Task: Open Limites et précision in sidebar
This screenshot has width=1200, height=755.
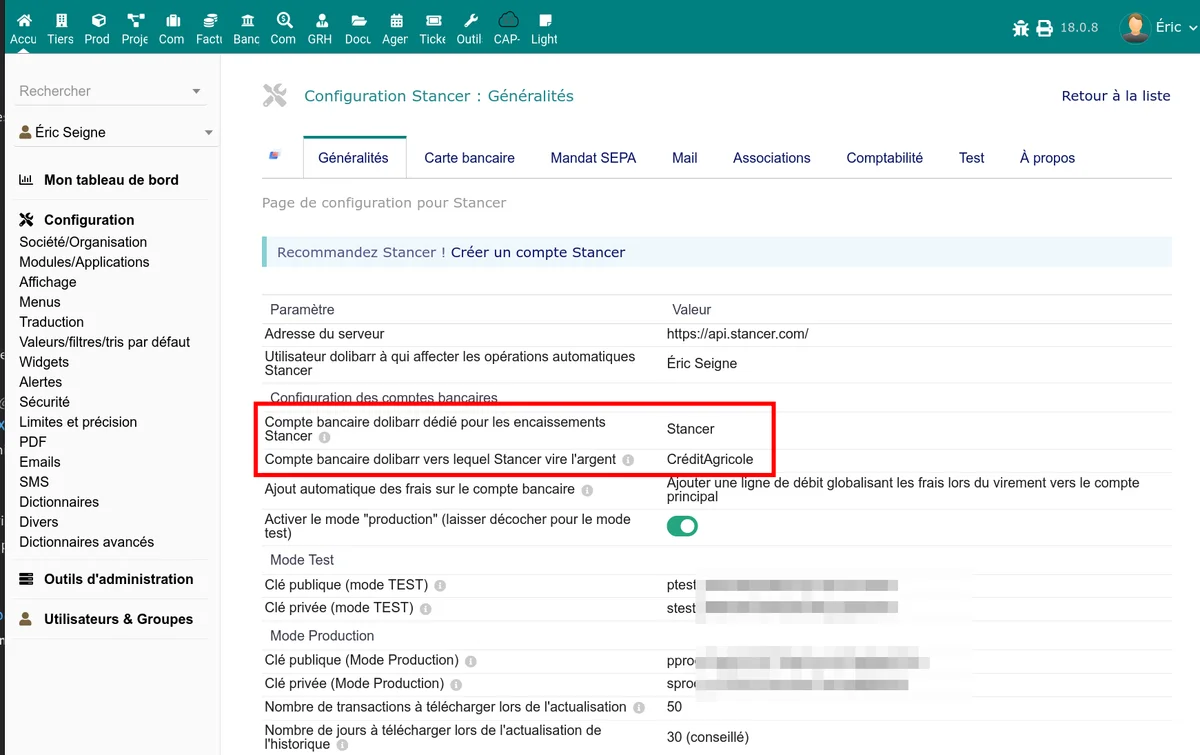Action: tap(78, 422)
